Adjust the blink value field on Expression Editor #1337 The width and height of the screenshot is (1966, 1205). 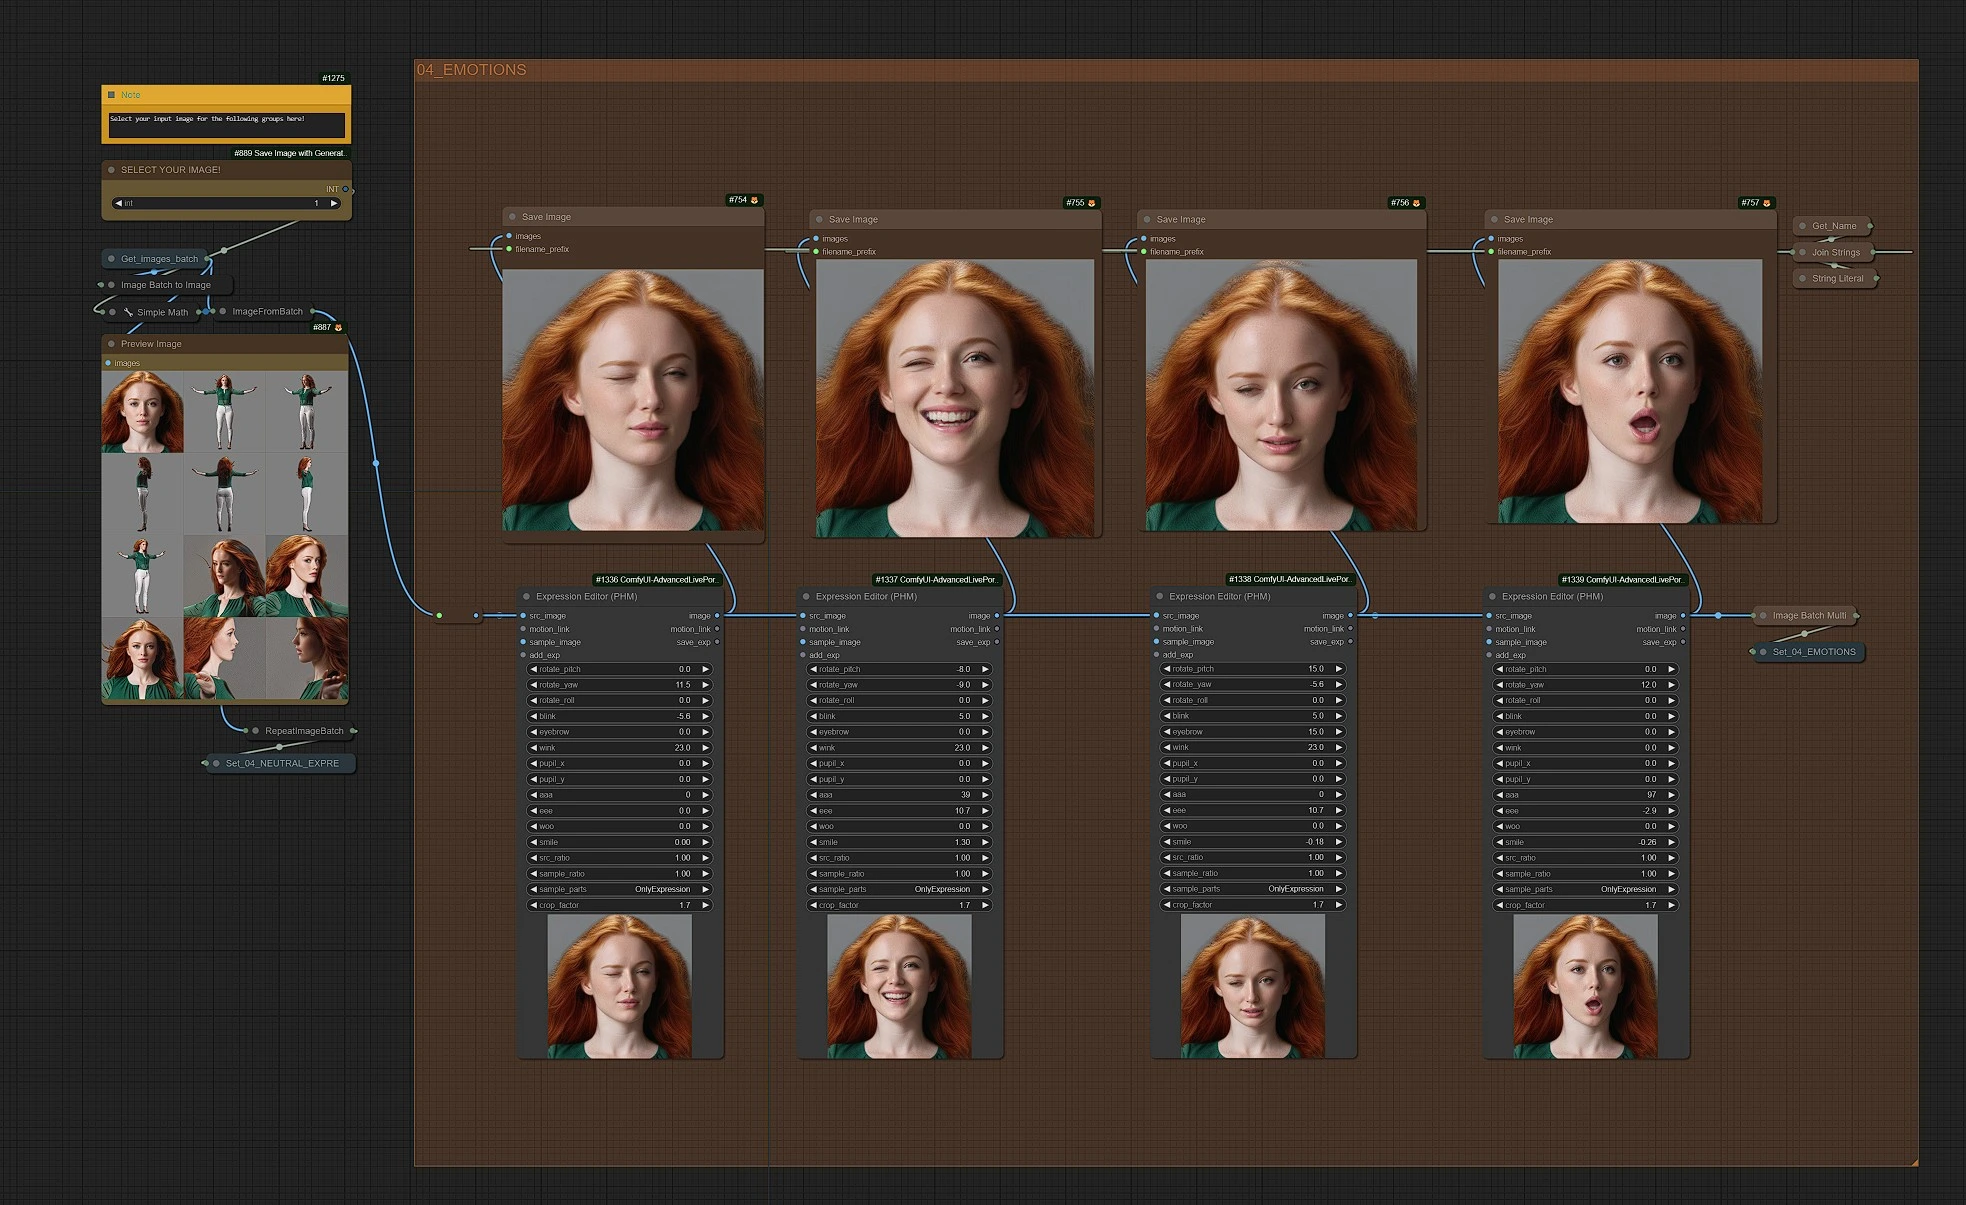pyautogui.click(x=899, y=716)
